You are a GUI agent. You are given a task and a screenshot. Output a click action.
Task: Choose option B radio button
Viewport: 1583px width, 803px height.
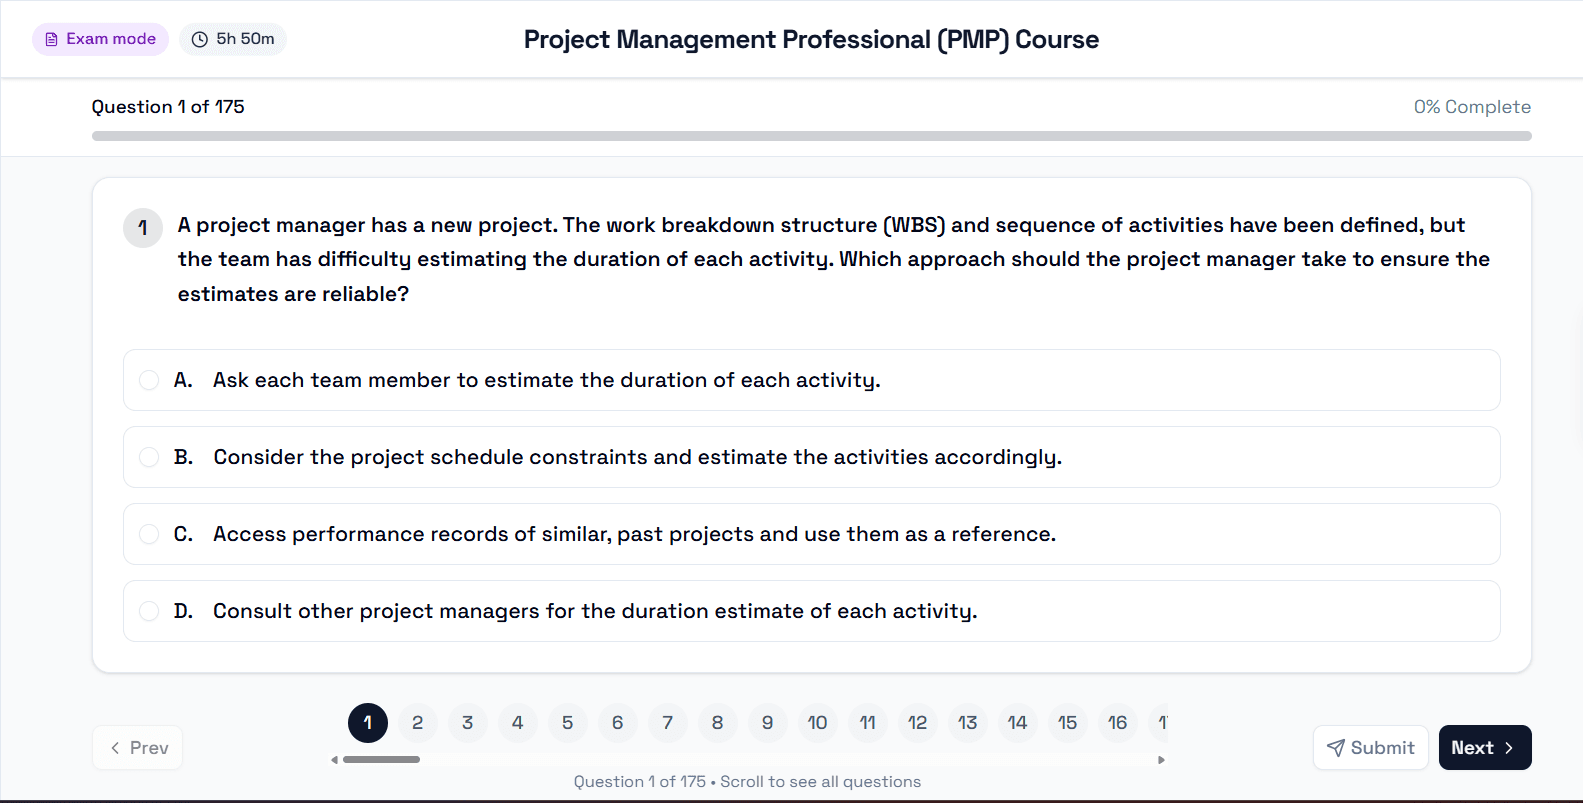click(149, 457)
